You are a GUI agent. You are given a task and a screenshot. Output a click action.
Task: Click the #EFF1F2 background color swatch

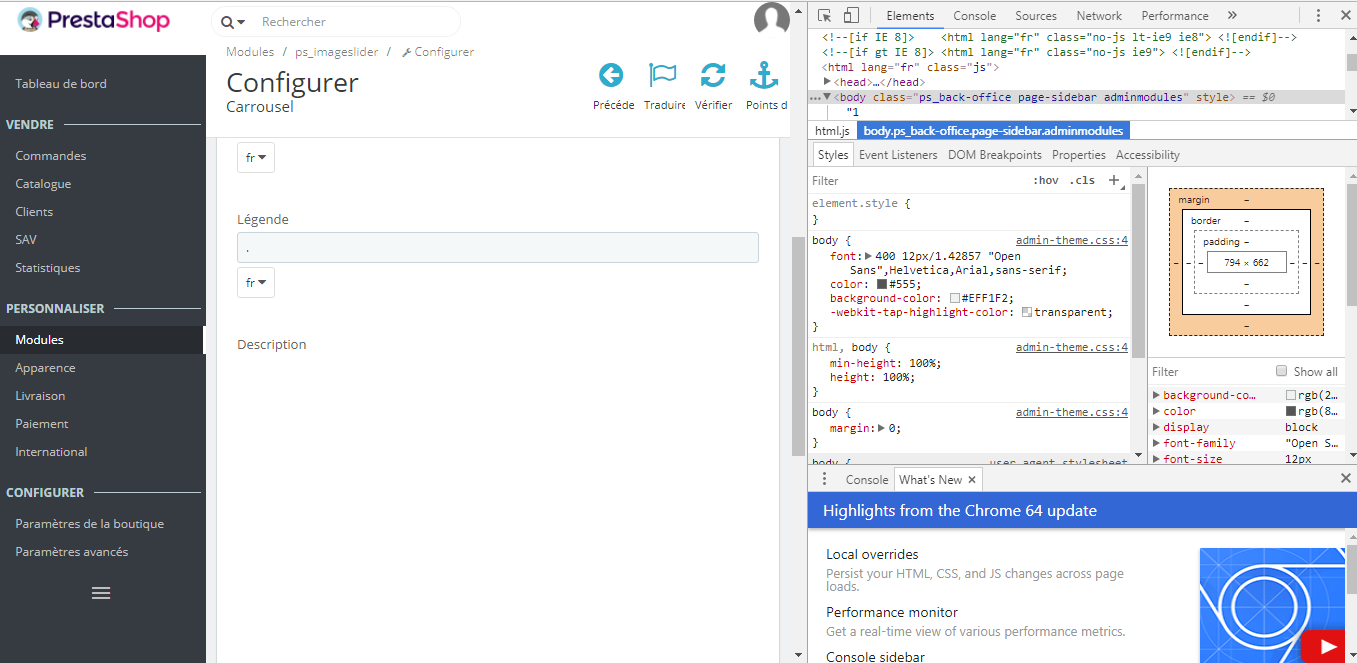click(x=955, y=298)
